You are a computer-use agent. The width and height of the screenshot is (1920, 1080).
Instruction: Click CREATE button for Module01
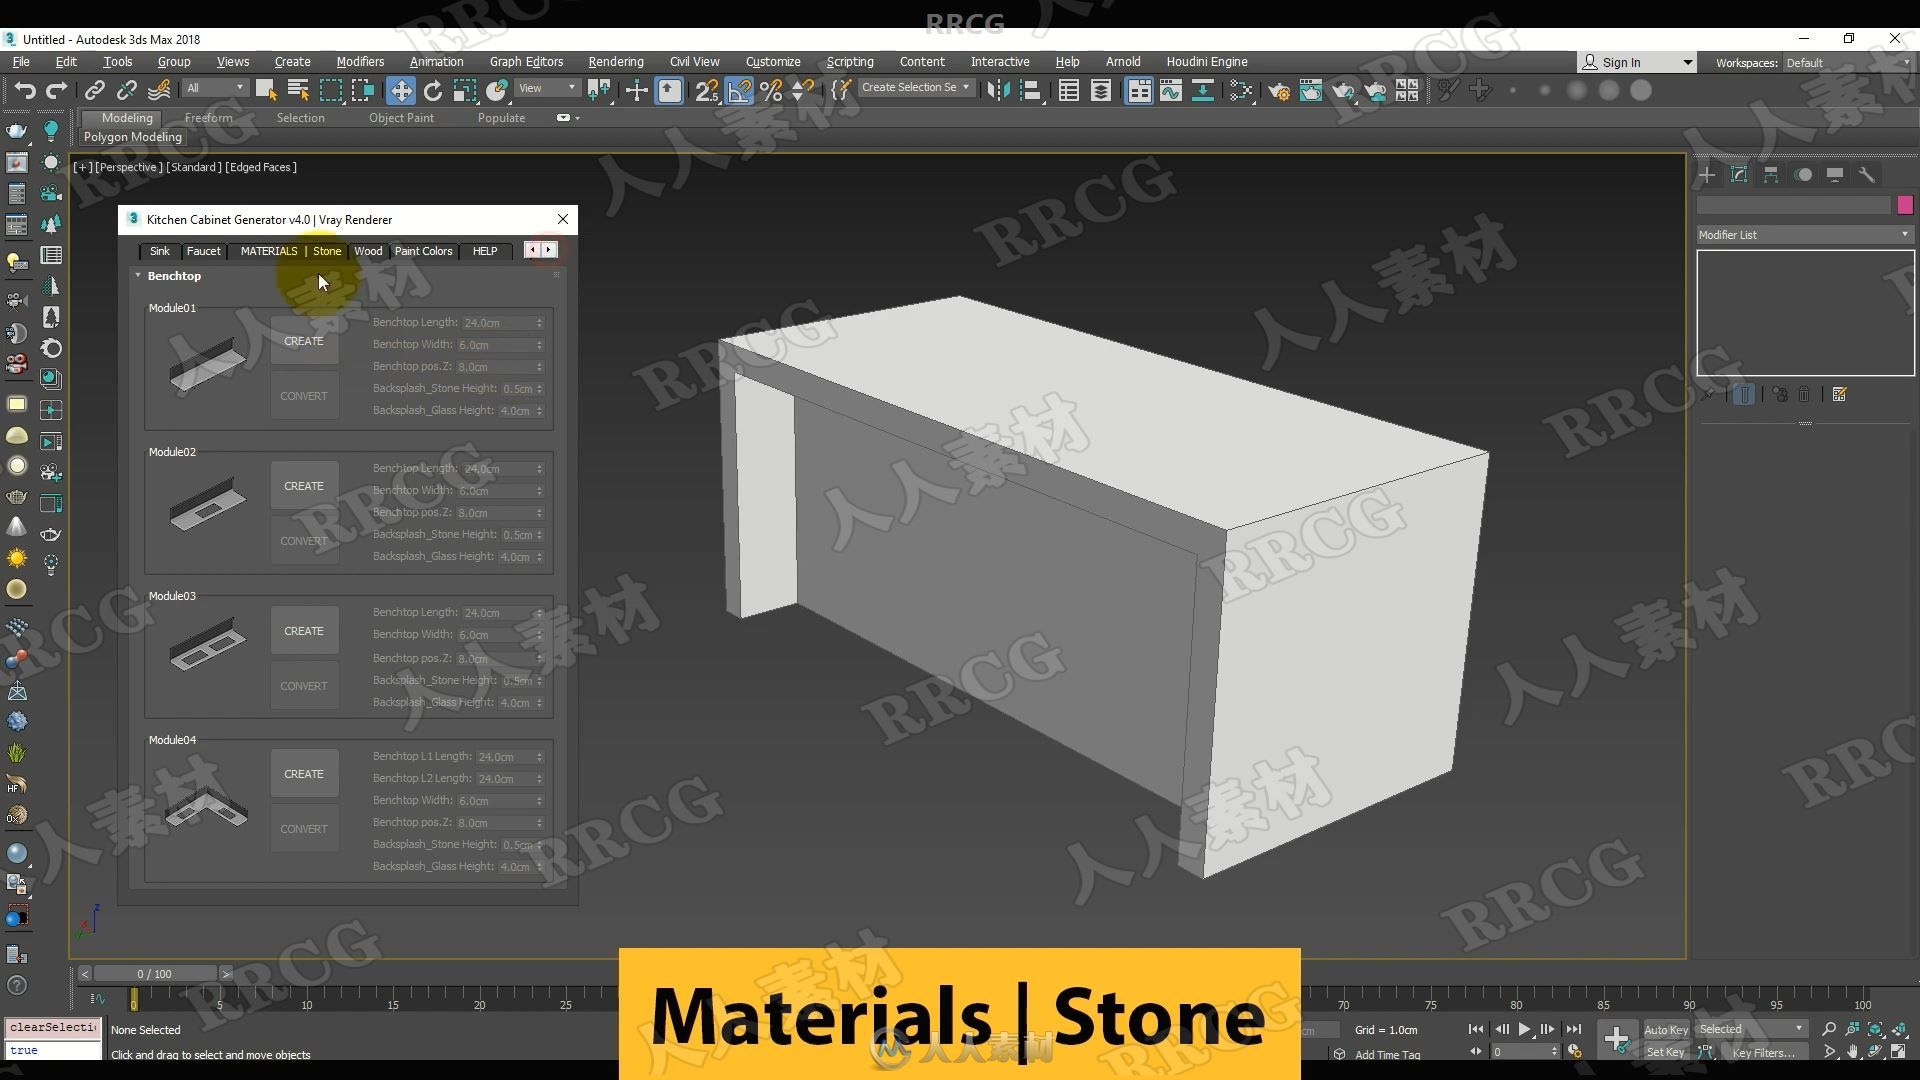pos(304,341)
